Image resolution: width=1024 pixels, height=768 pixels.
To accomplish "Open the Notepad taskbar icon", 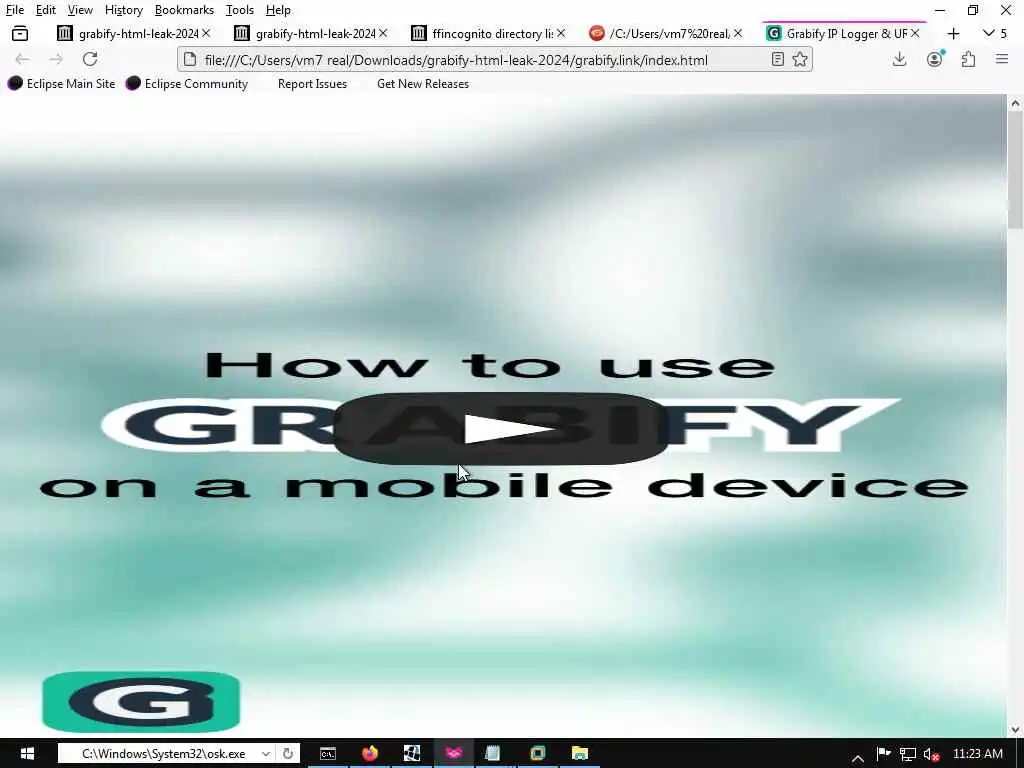I will 493,754.
